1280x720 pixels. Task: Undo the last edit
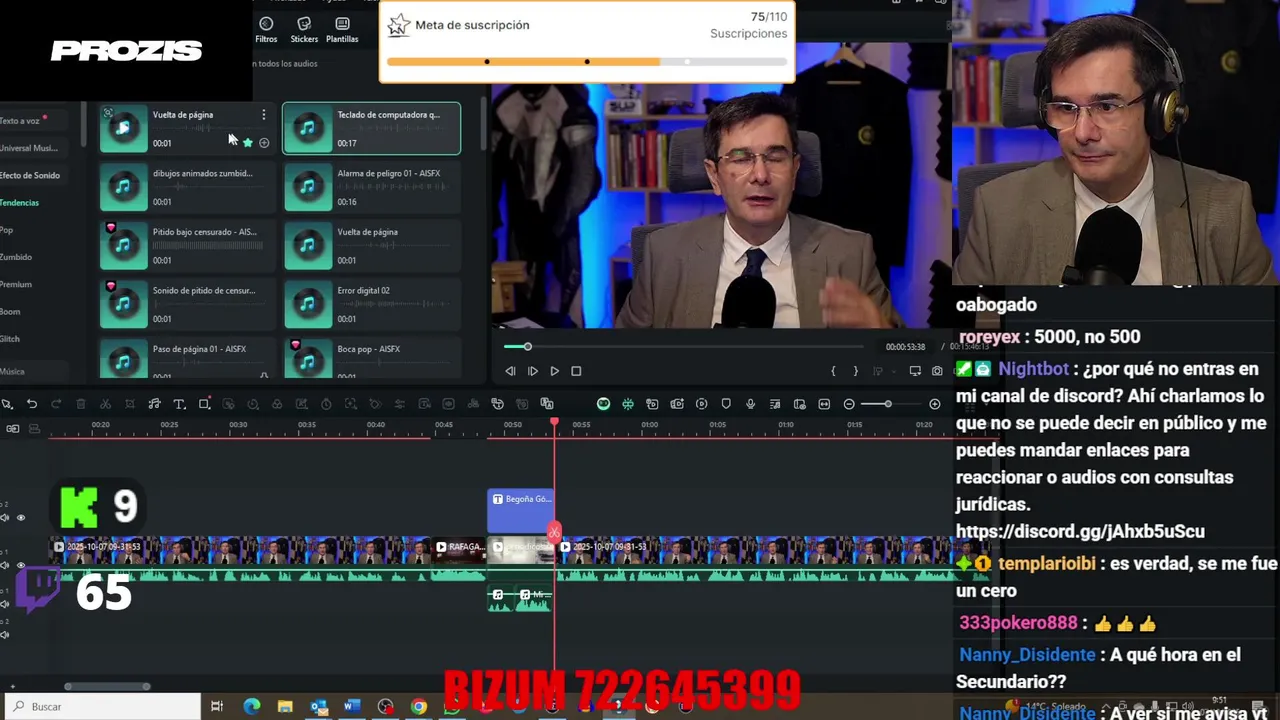(32, 404)
